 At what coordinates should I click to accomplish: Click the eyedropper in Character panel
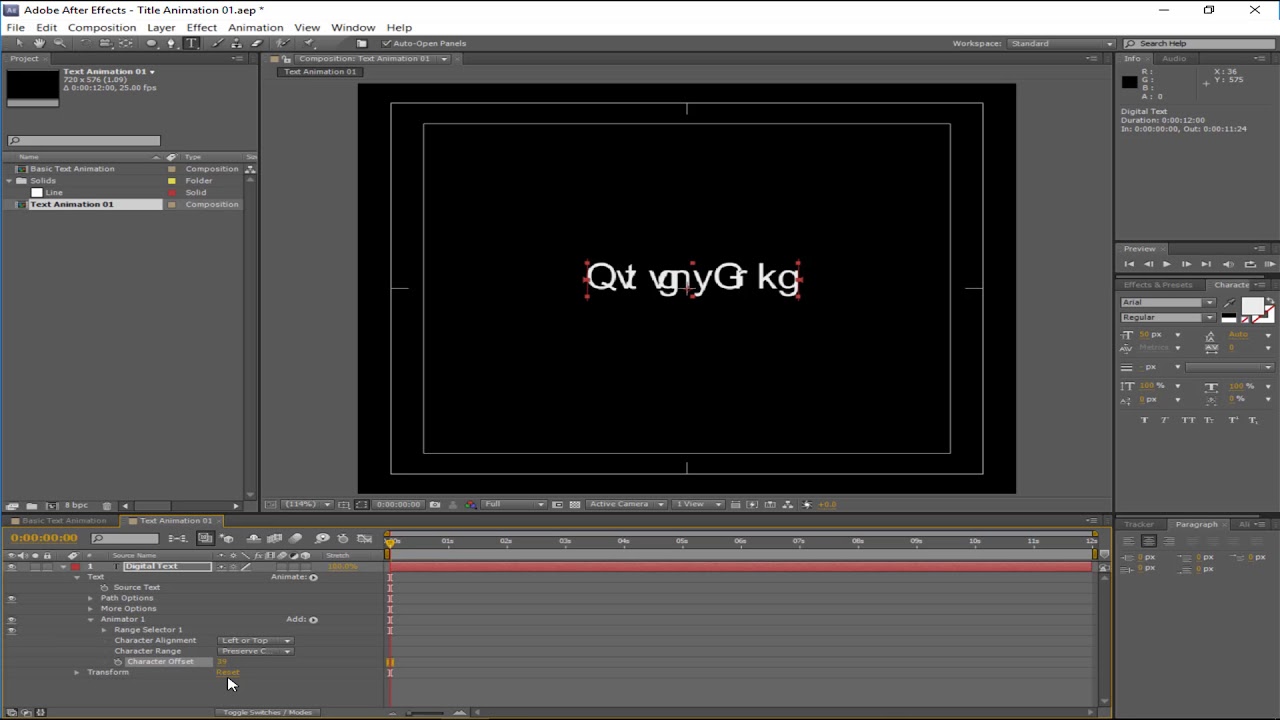1229,303
